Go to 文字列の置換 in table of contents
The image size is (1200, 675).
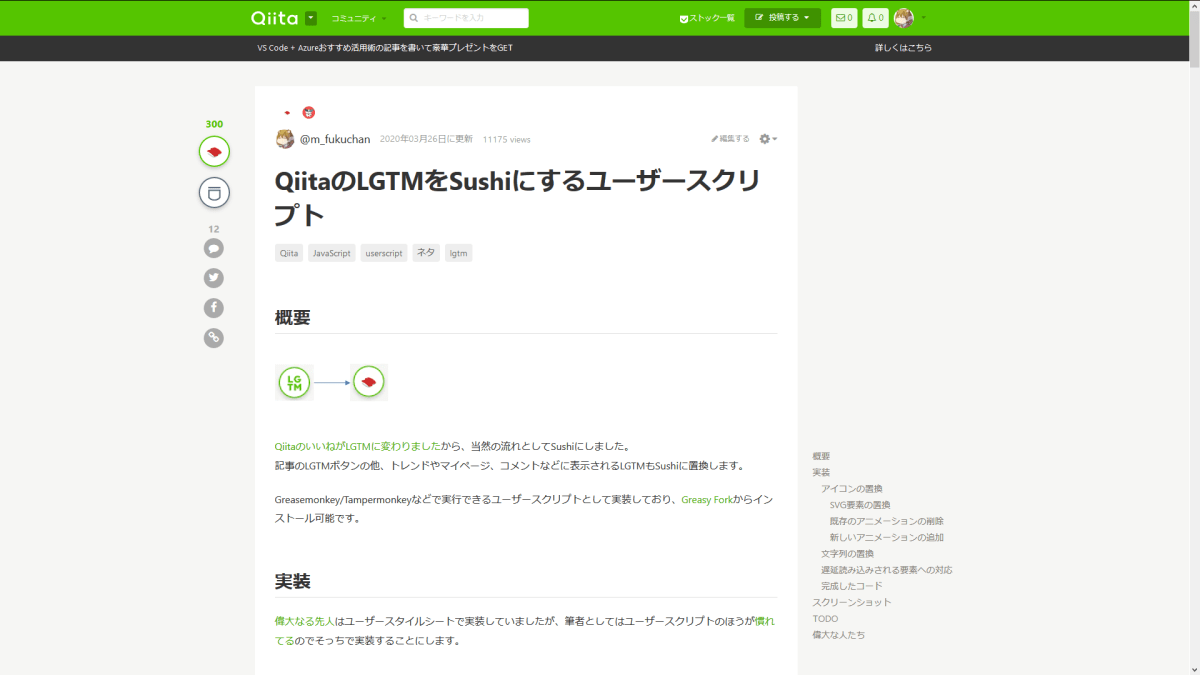pos(847,554)
